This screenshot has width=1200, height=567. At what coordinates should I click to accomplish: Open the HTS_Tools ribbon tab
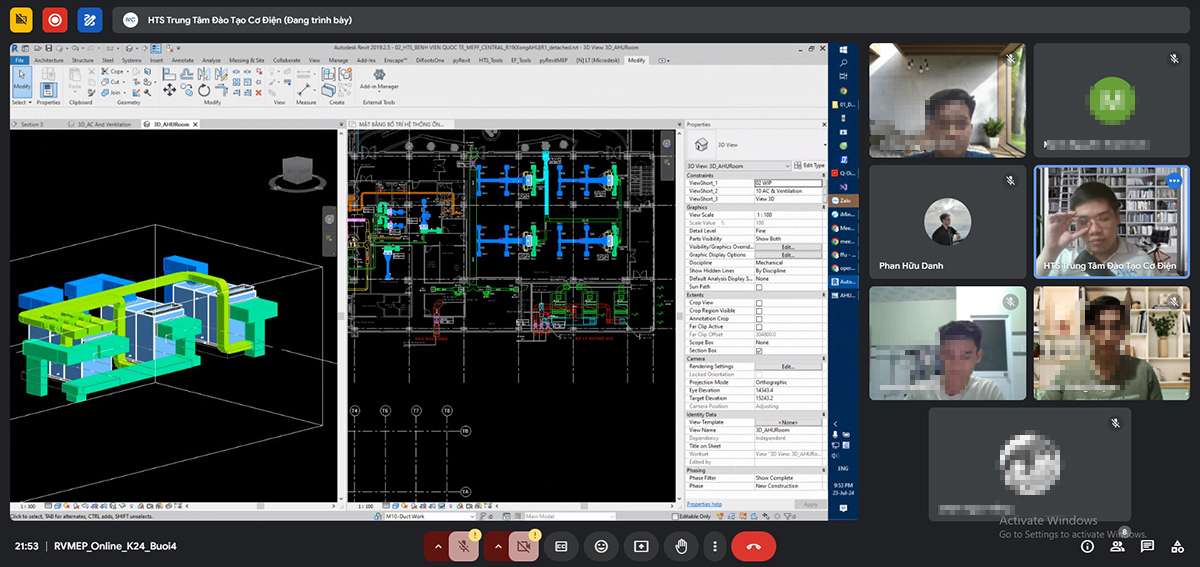[491, 60]
